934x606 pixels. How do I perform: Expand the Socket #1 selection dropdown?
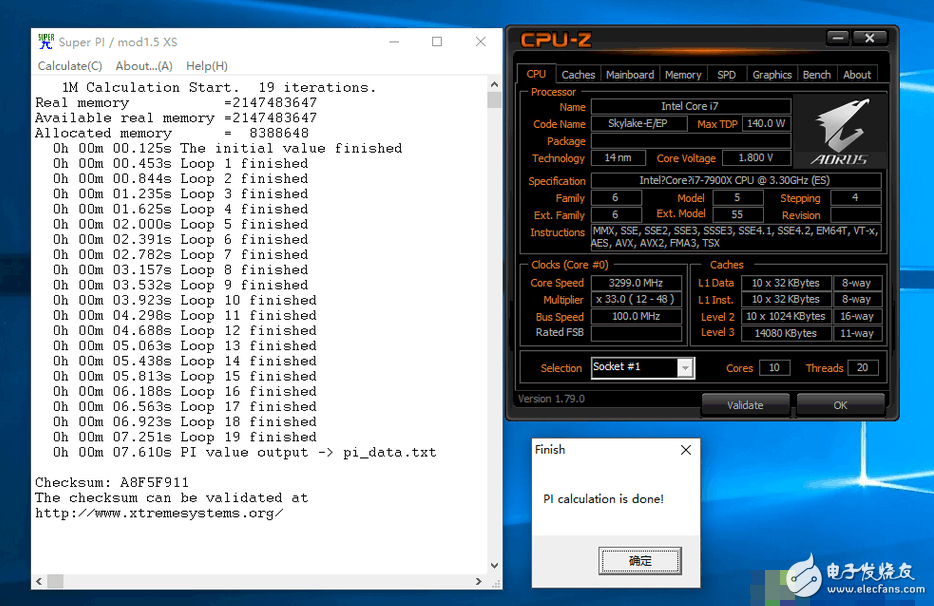pos(686,368)
